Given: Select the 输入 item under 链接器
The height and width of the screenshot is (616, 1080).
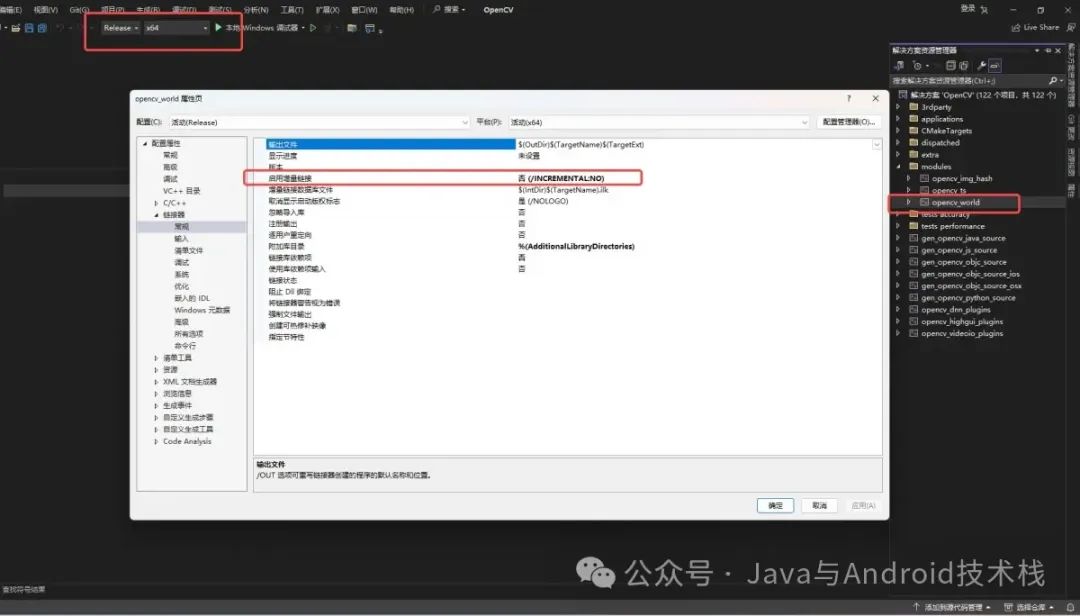Looking at the screenshot, I should click(x=181, y=239).
